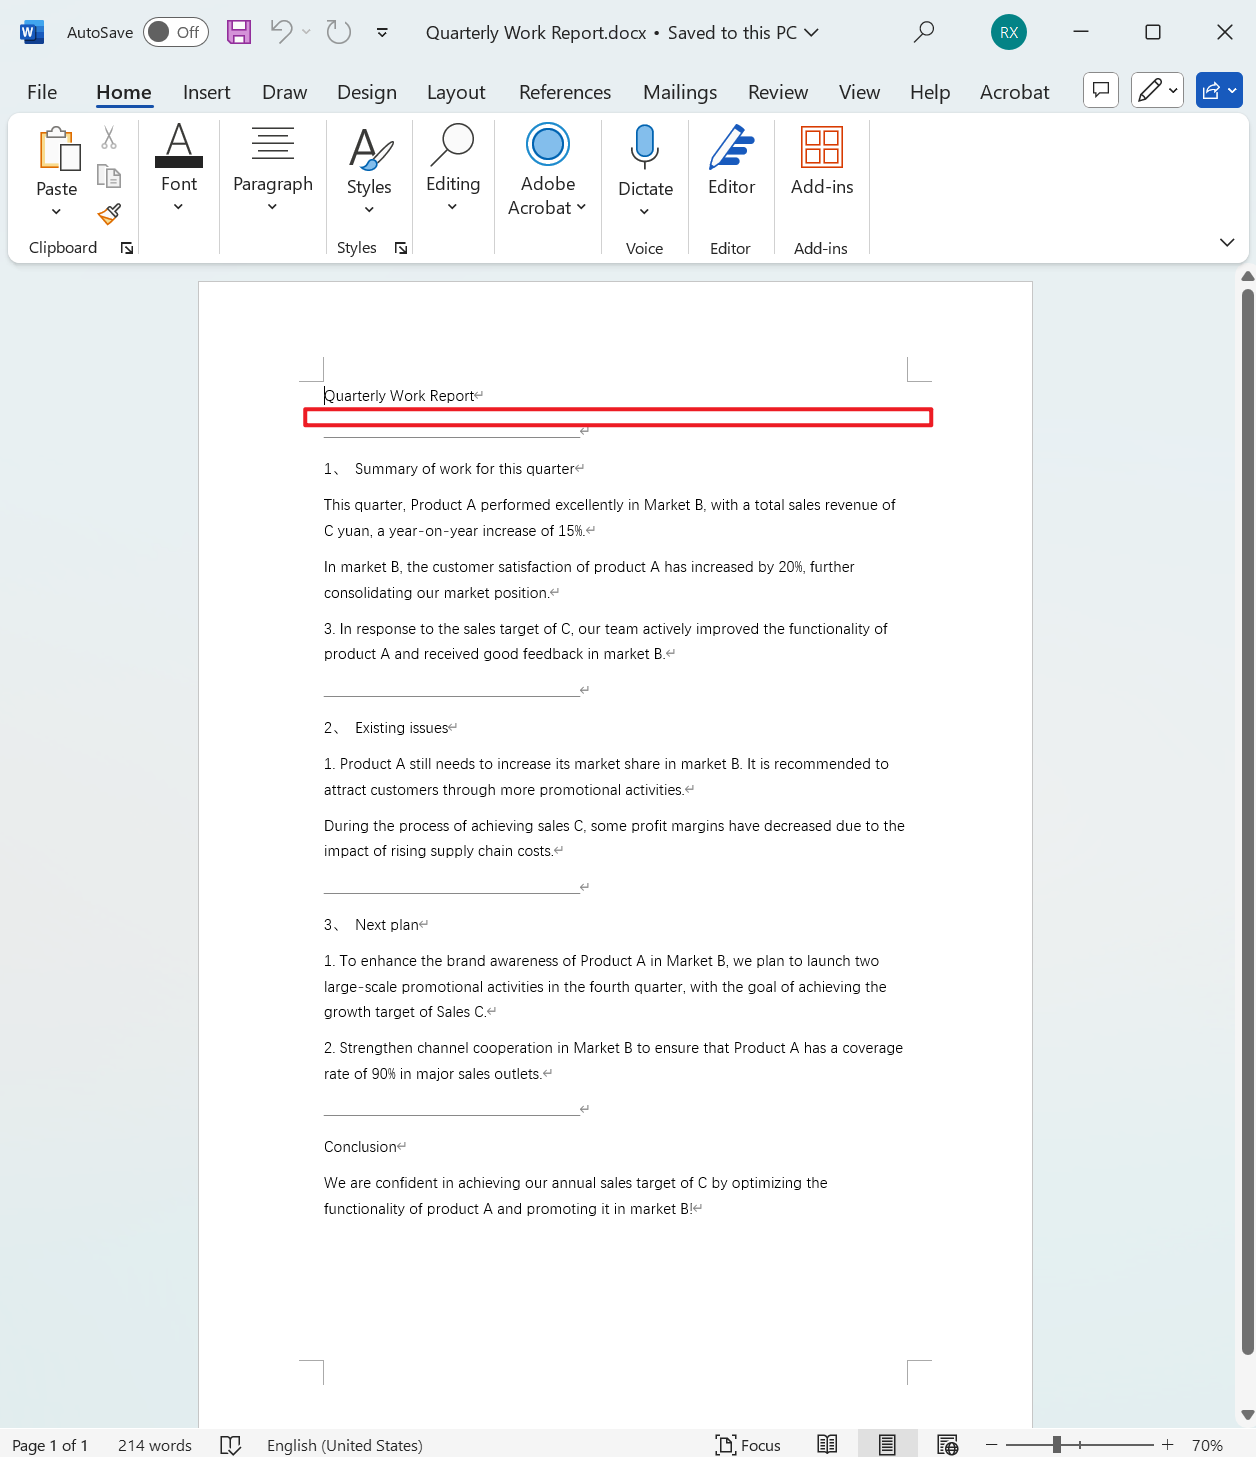This screenshot has width=1256, height=1457.
Task: Switch to Read Mode view
Action: coord(827,1445)
